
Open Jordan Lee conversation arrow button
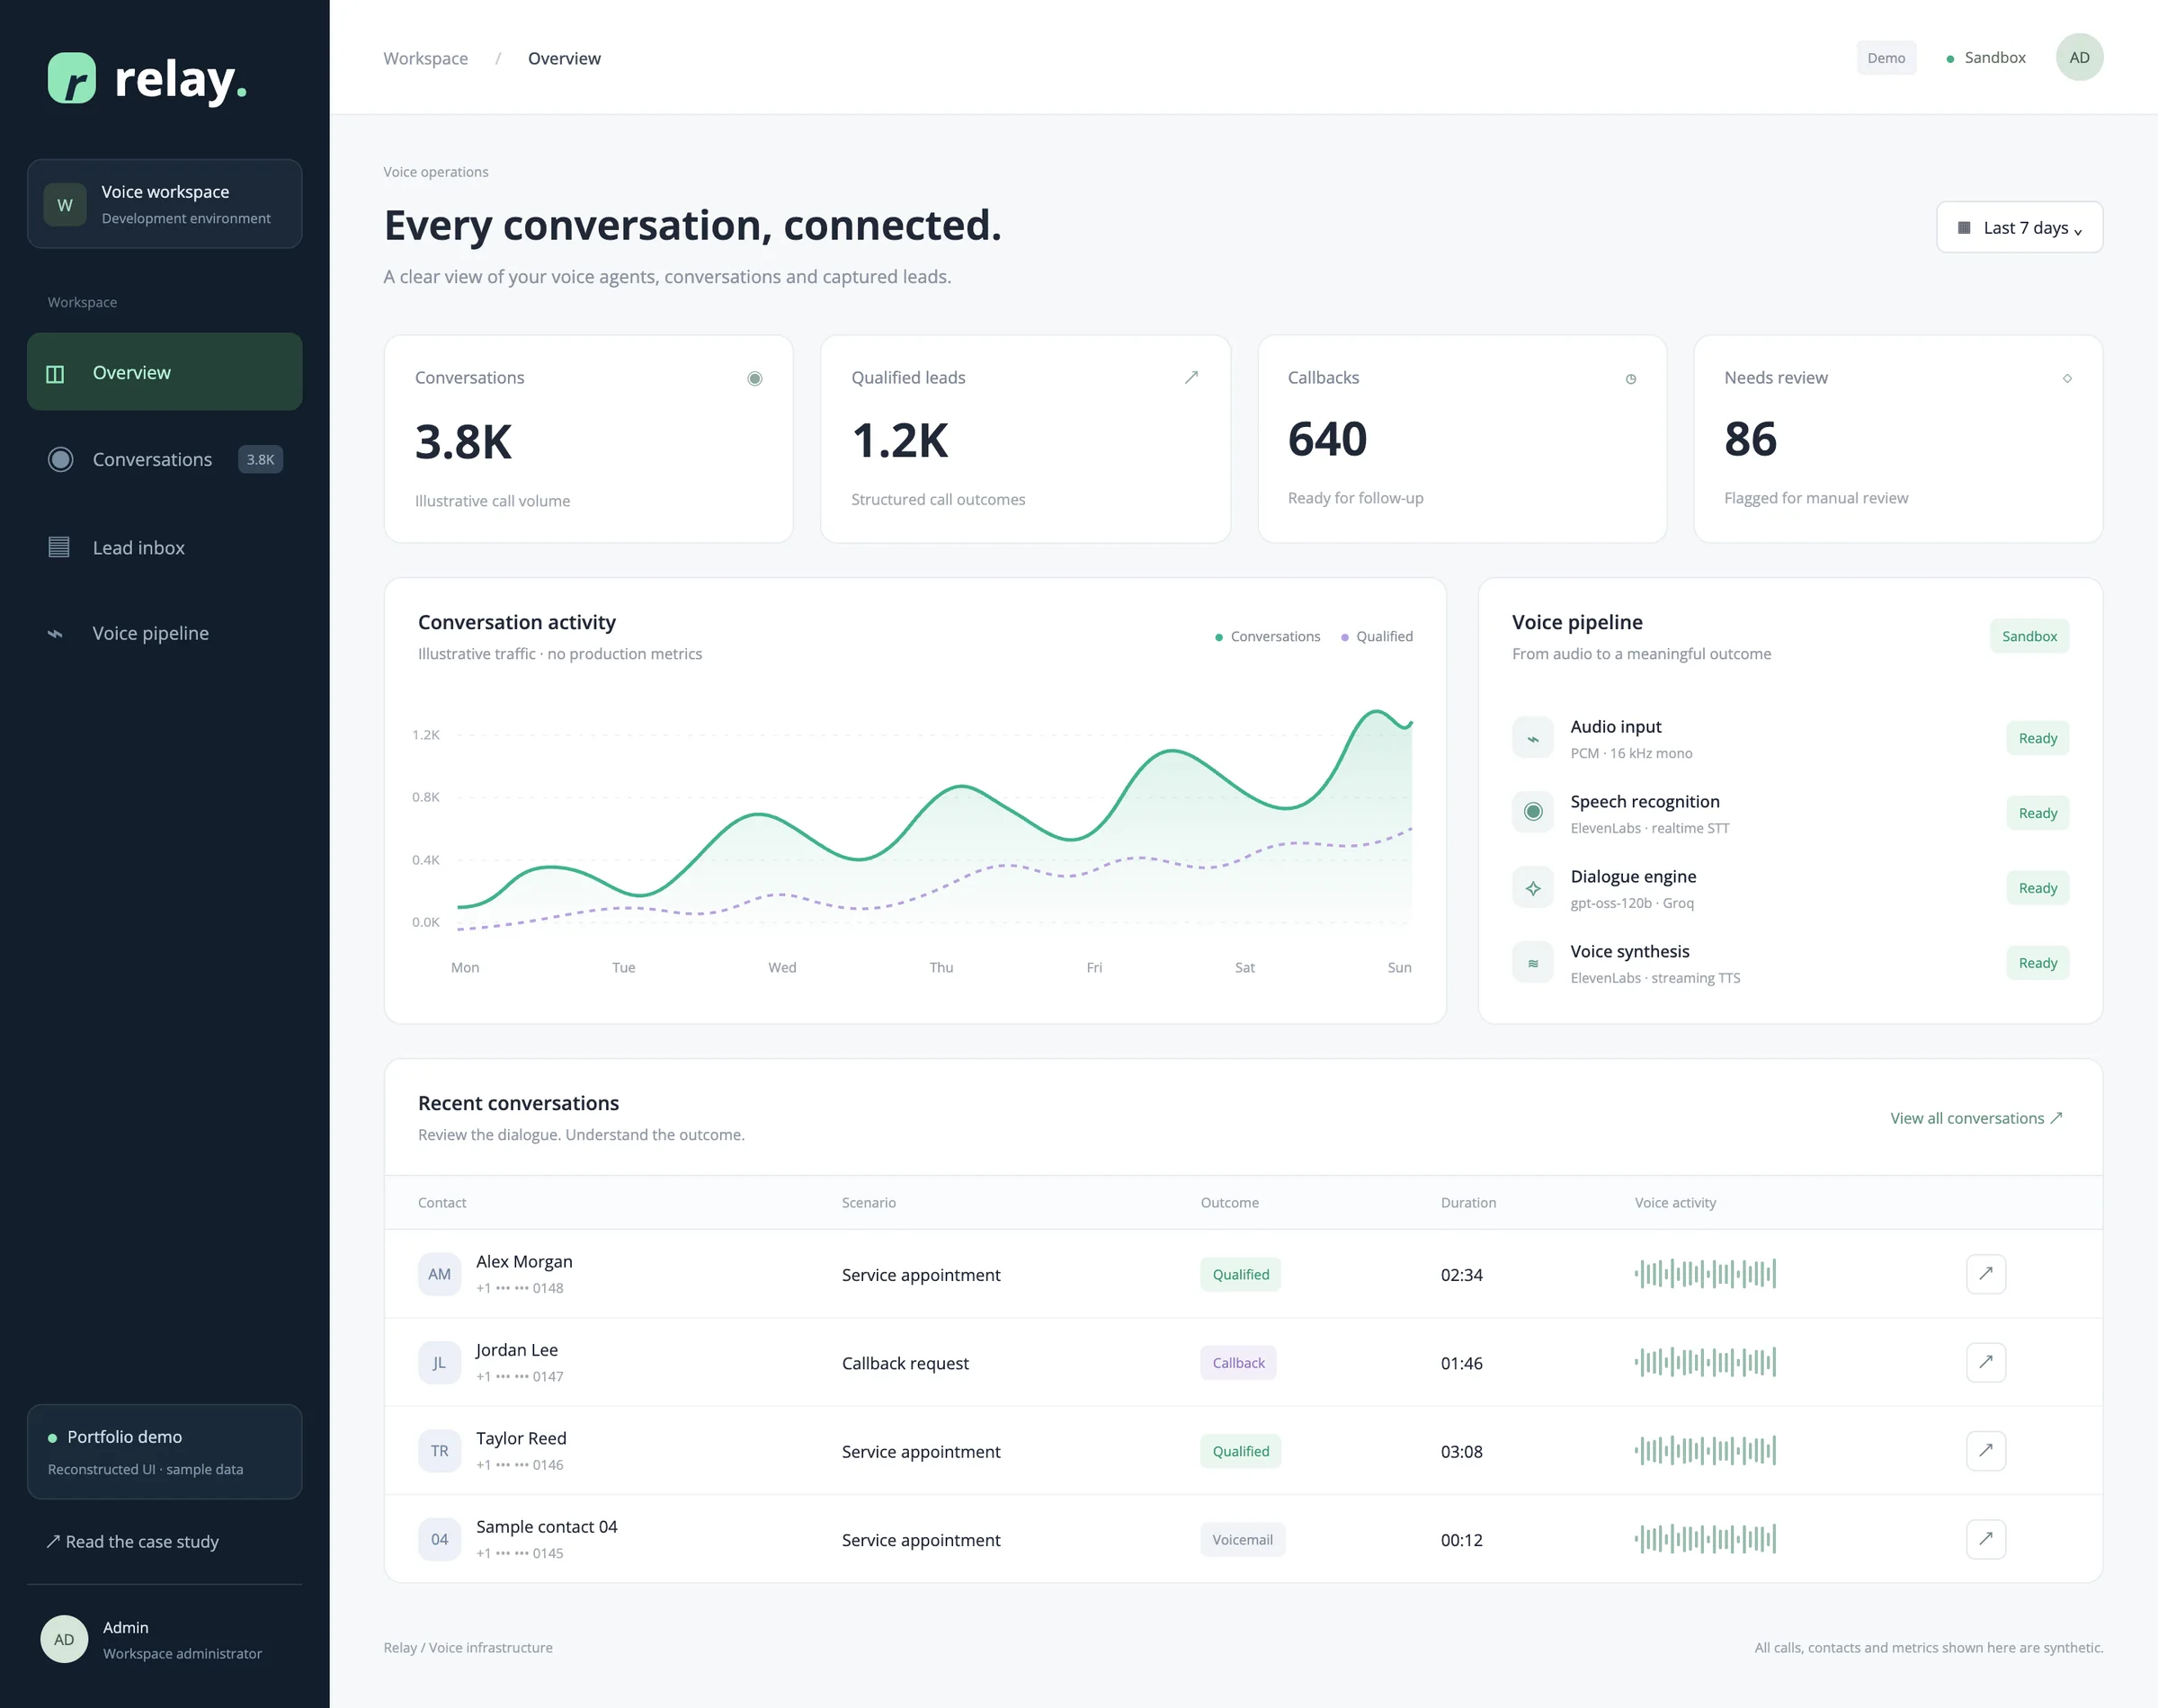(1986, 1362)
